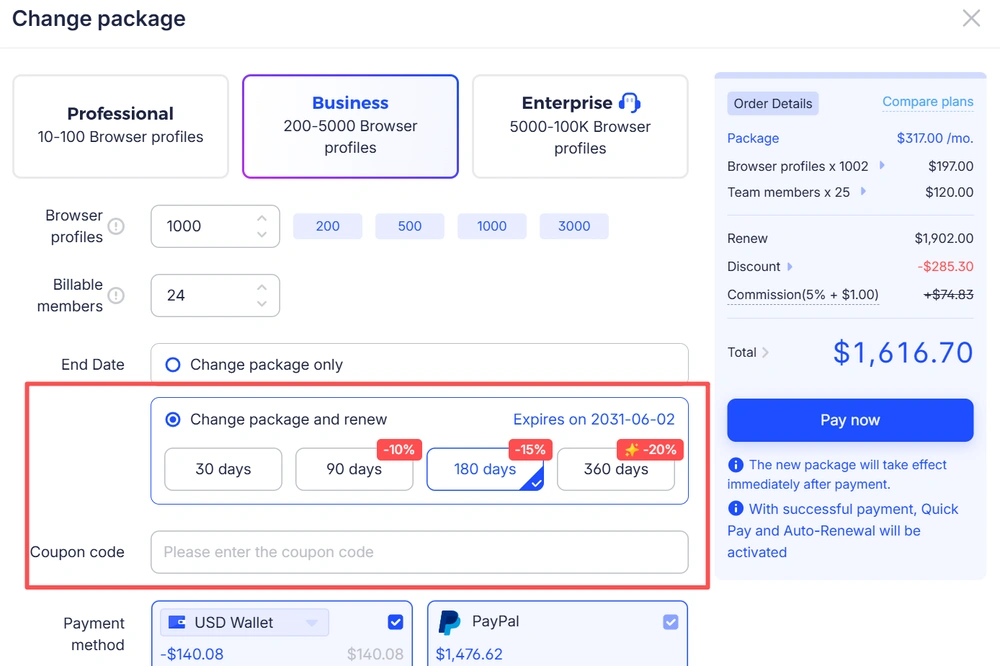
Task: Focus the Billable members number field
Action: (215, 295)
